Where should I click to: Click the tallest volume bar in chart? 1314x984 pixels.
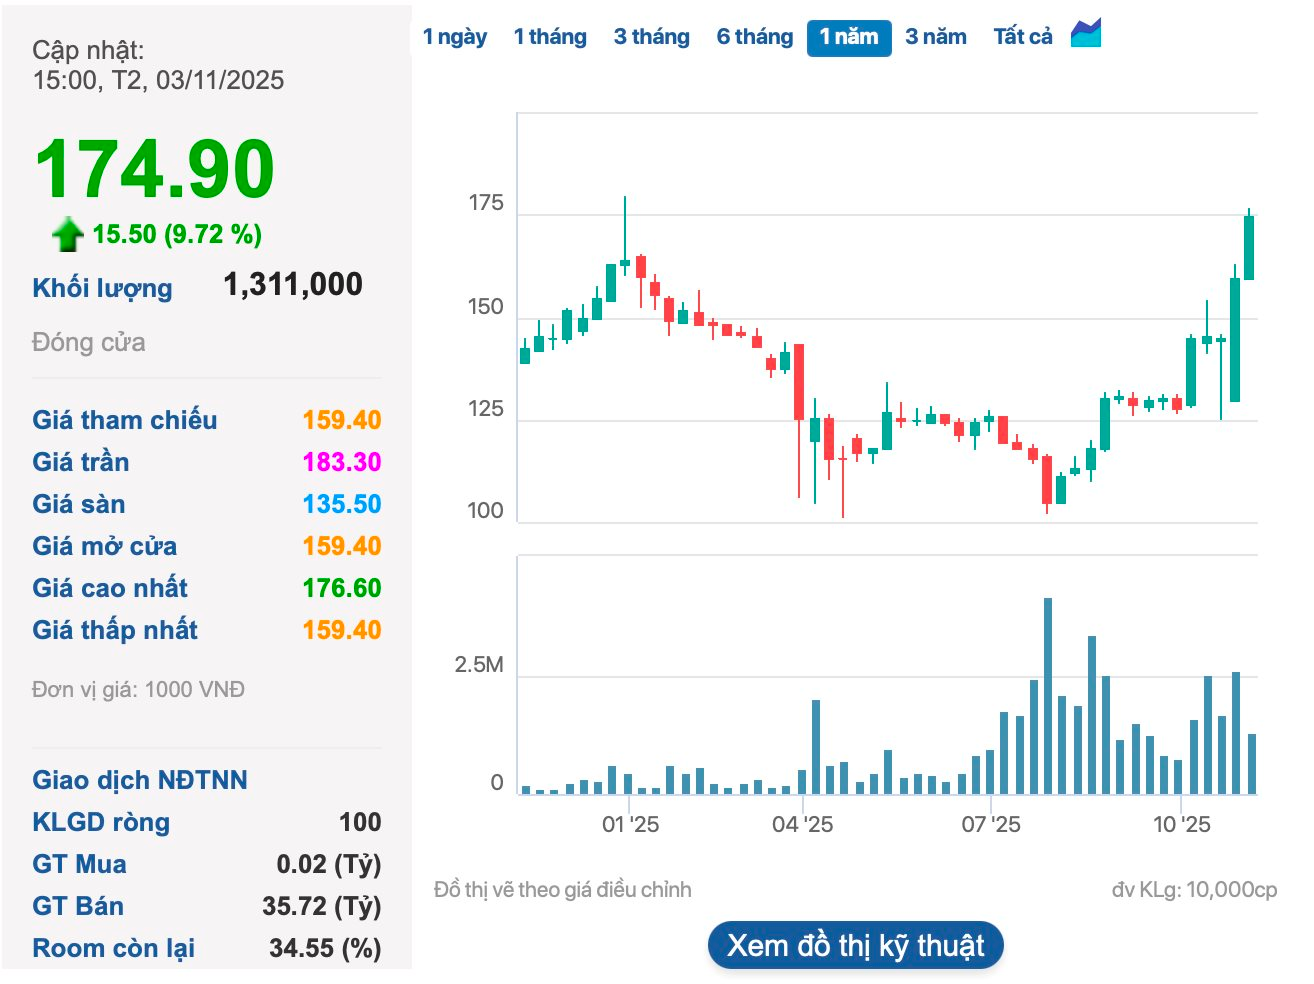[x=1047, y=695]
